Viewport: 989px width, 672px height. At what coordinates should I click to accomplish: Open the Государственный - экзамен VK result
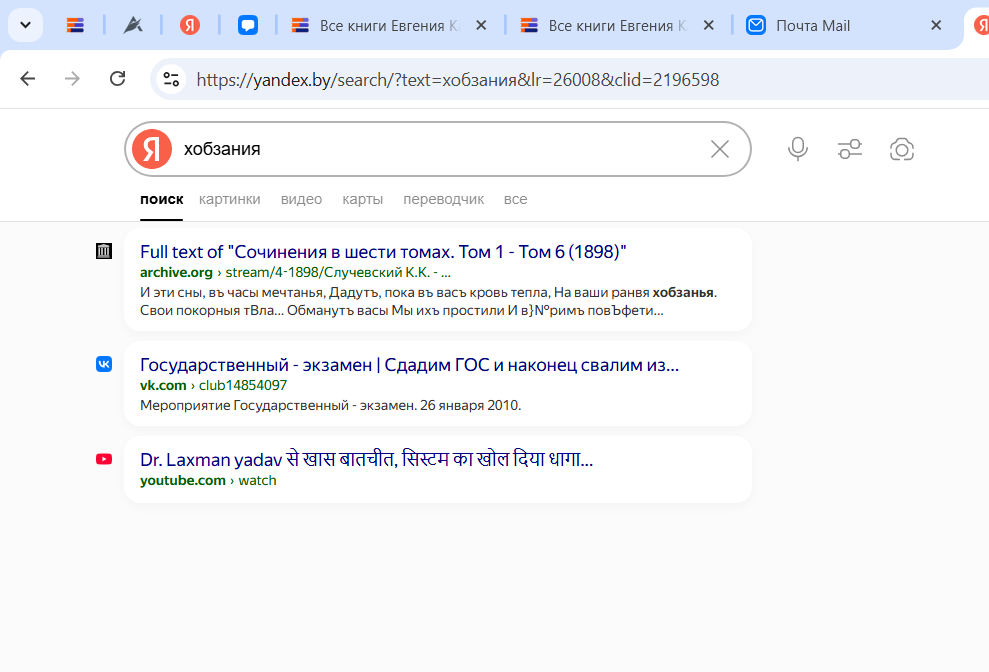click(409, 365)
